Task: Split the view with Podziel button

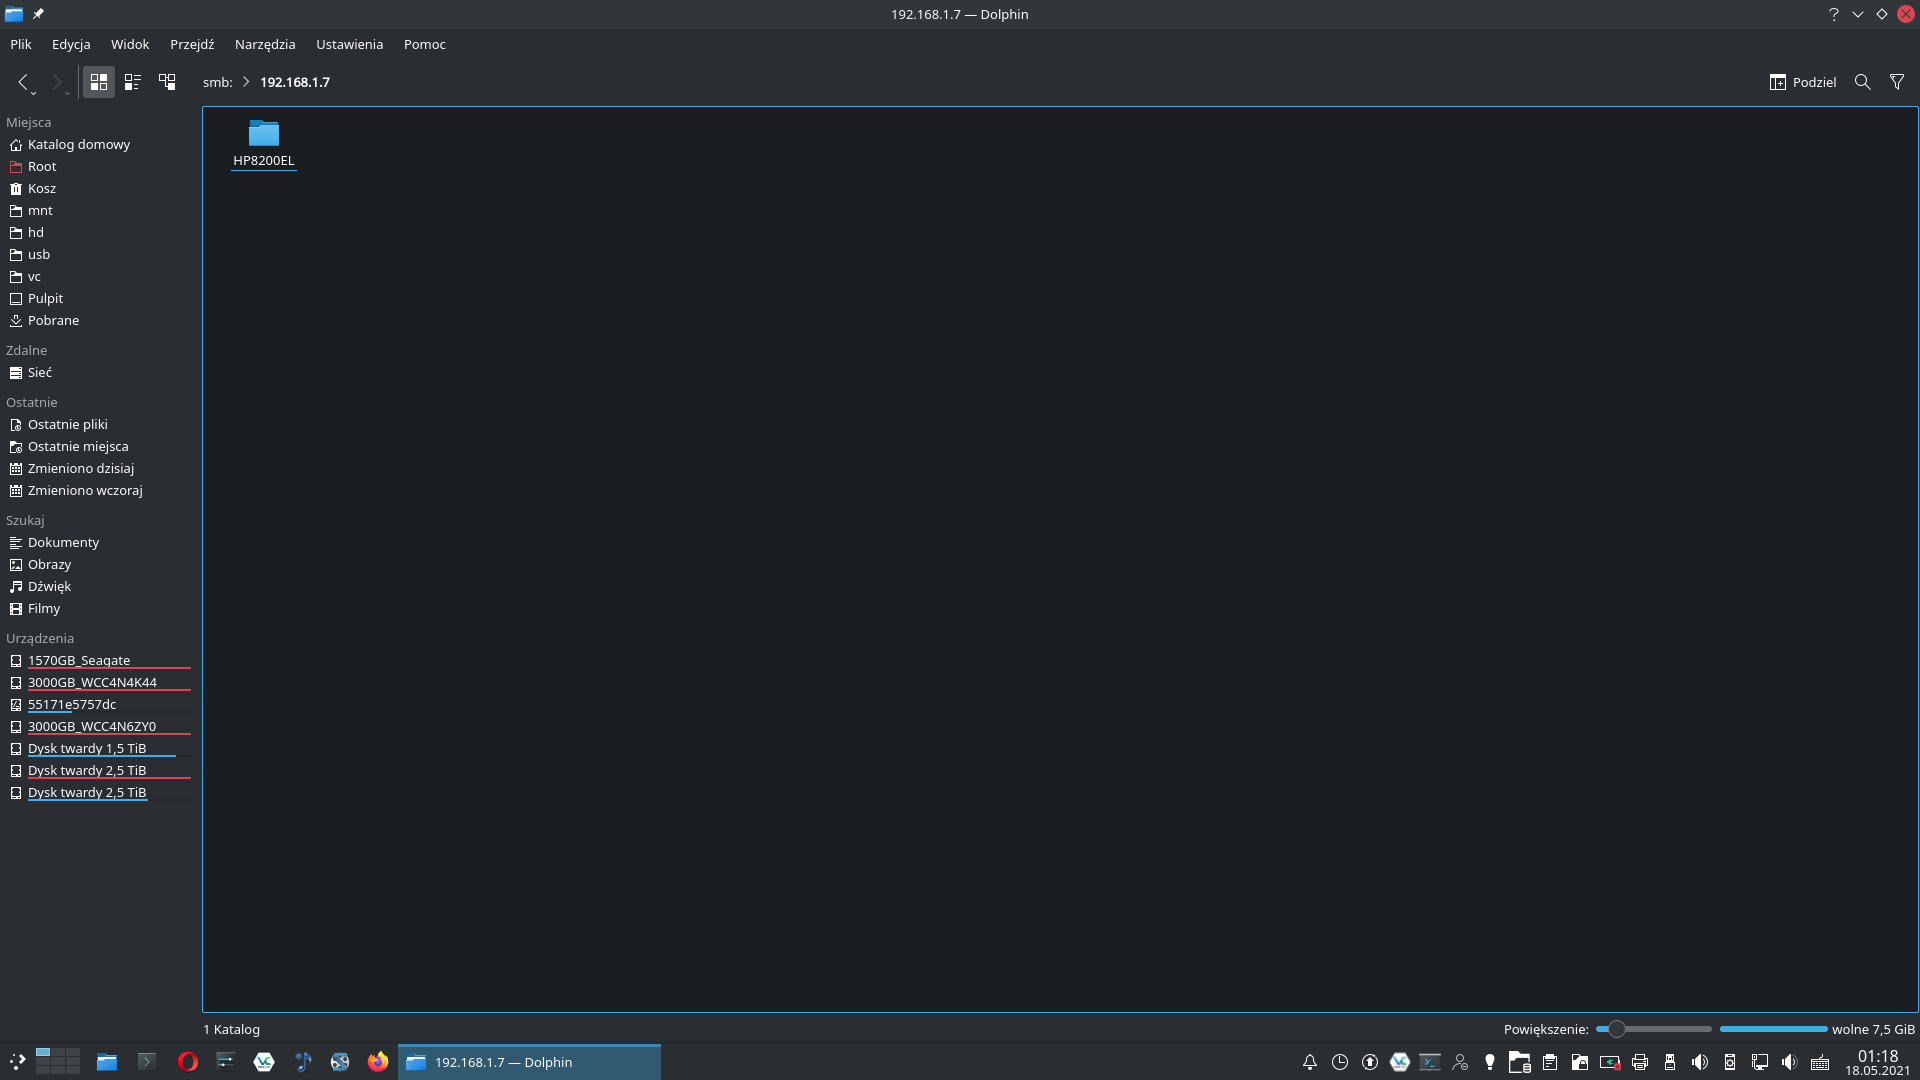Action: click(1803, 82)
